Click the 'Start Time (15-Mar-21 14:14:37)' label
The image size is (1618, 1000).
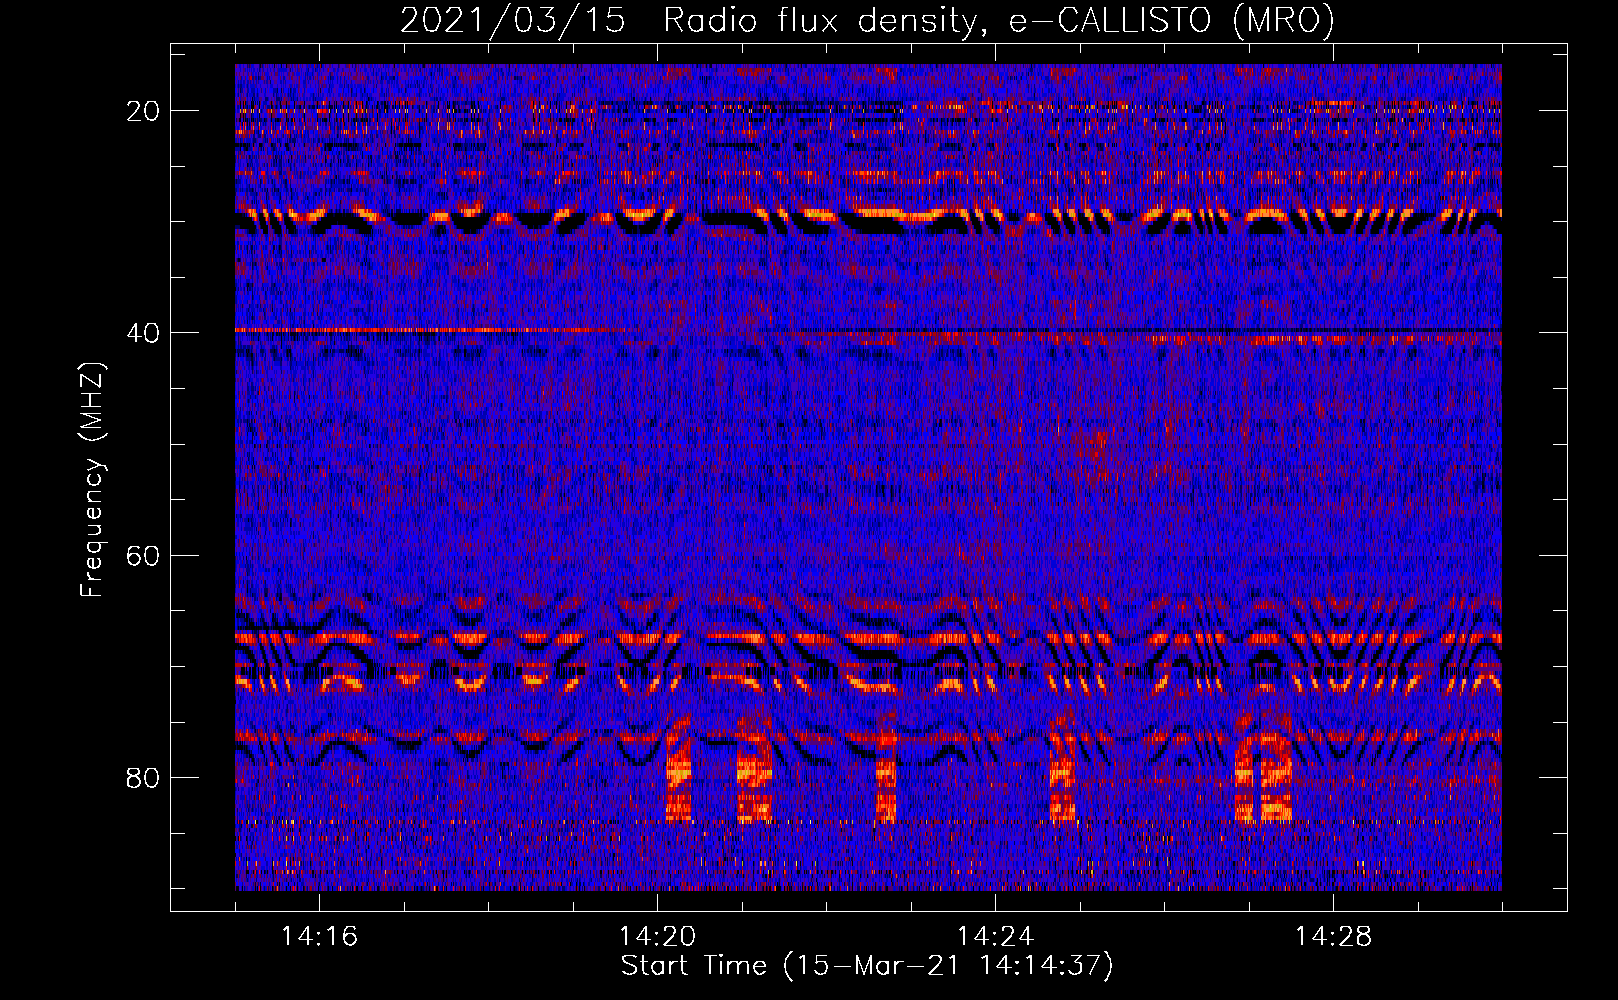867,966
